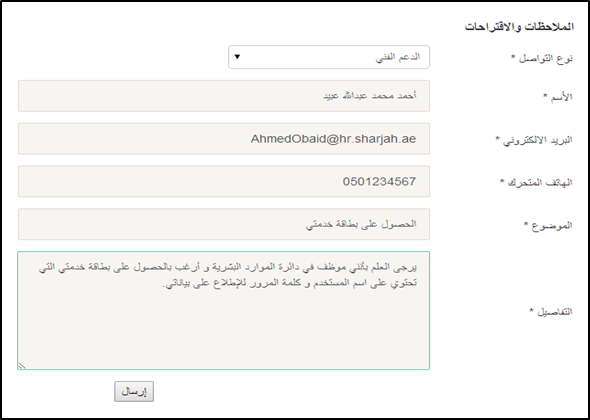Click the selected option الدعم الفني
The height and width of the screenshot is (420, 590).
point(398,57)
